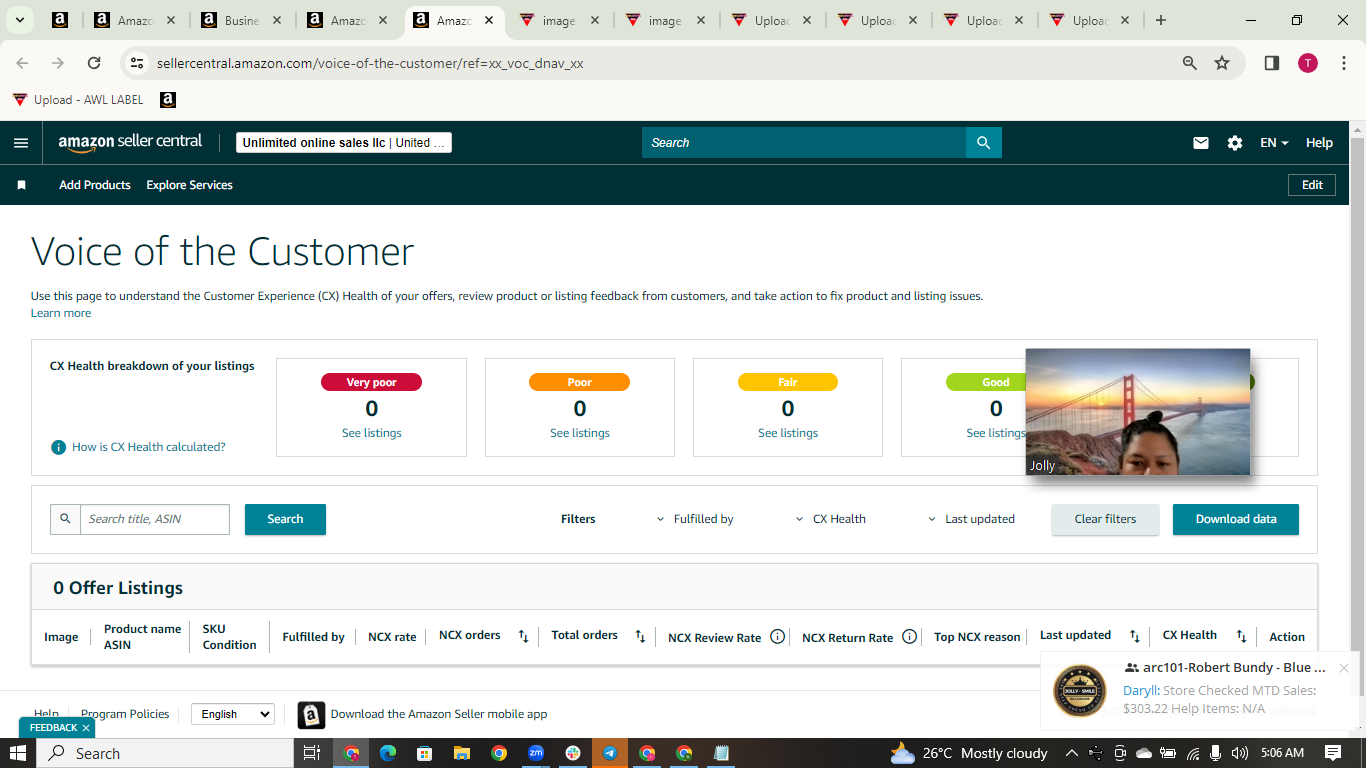Sort the table by CX Health column

(x=1241, y=636)
